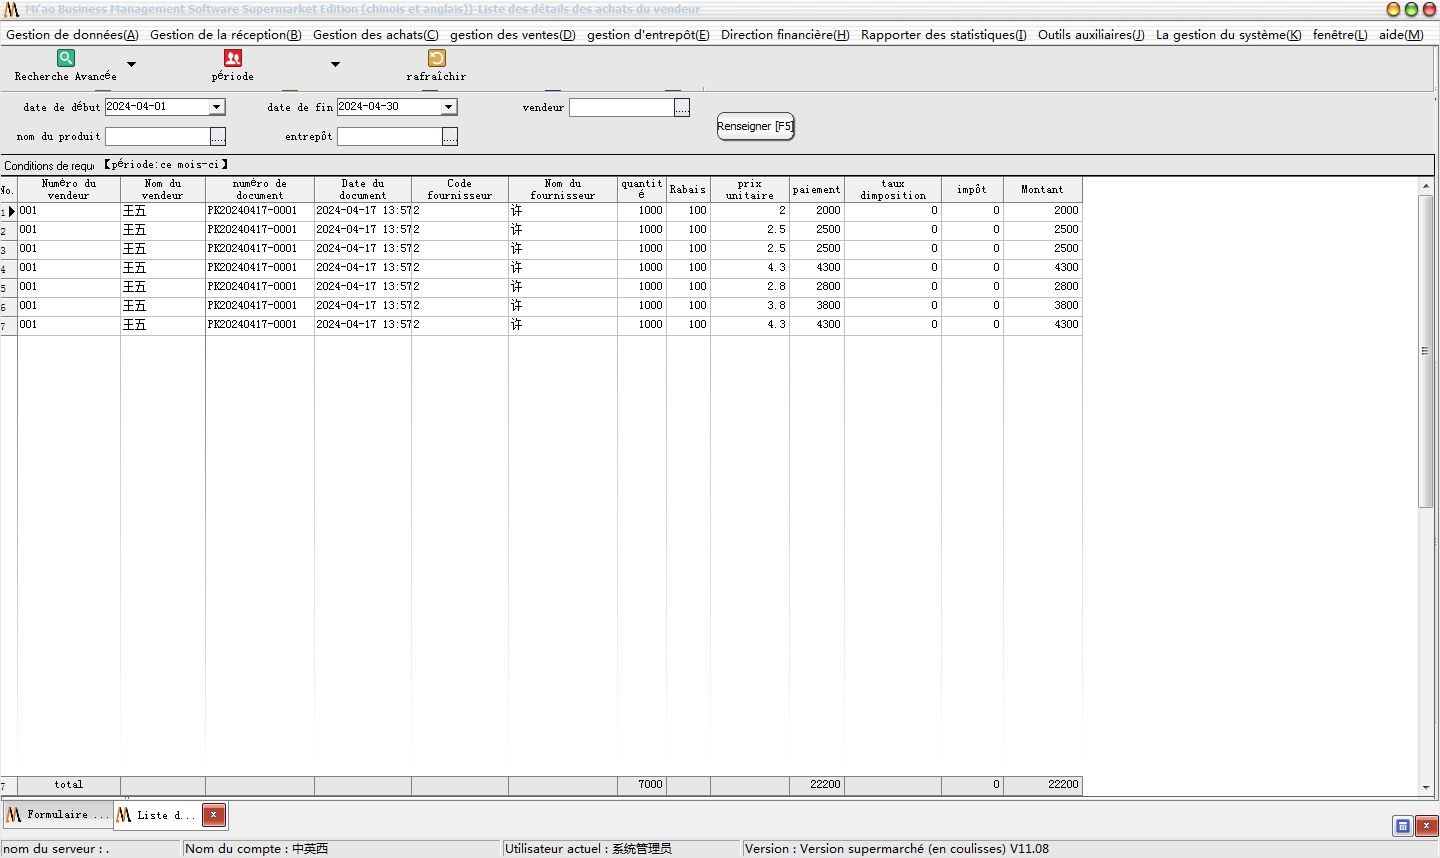Click the prix unitaire column header
This screenshot has height=858, width=1440.
tap(750, 189)
